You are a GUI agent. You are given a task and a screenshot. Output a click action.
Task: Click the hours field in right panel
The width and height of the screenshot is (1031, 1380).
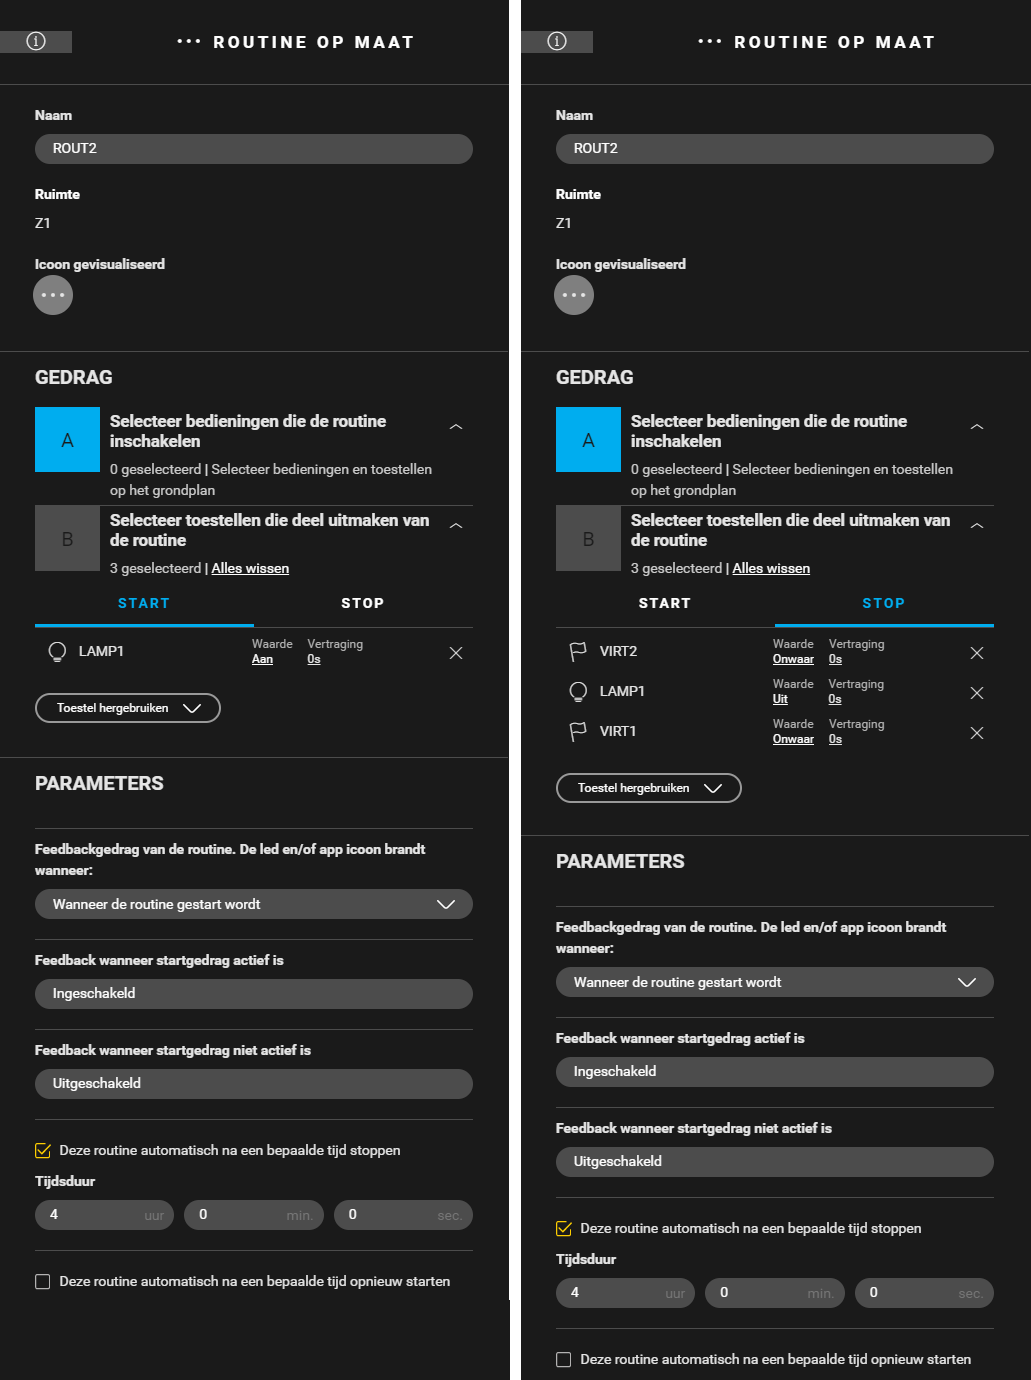click(x=625, y=1293)
